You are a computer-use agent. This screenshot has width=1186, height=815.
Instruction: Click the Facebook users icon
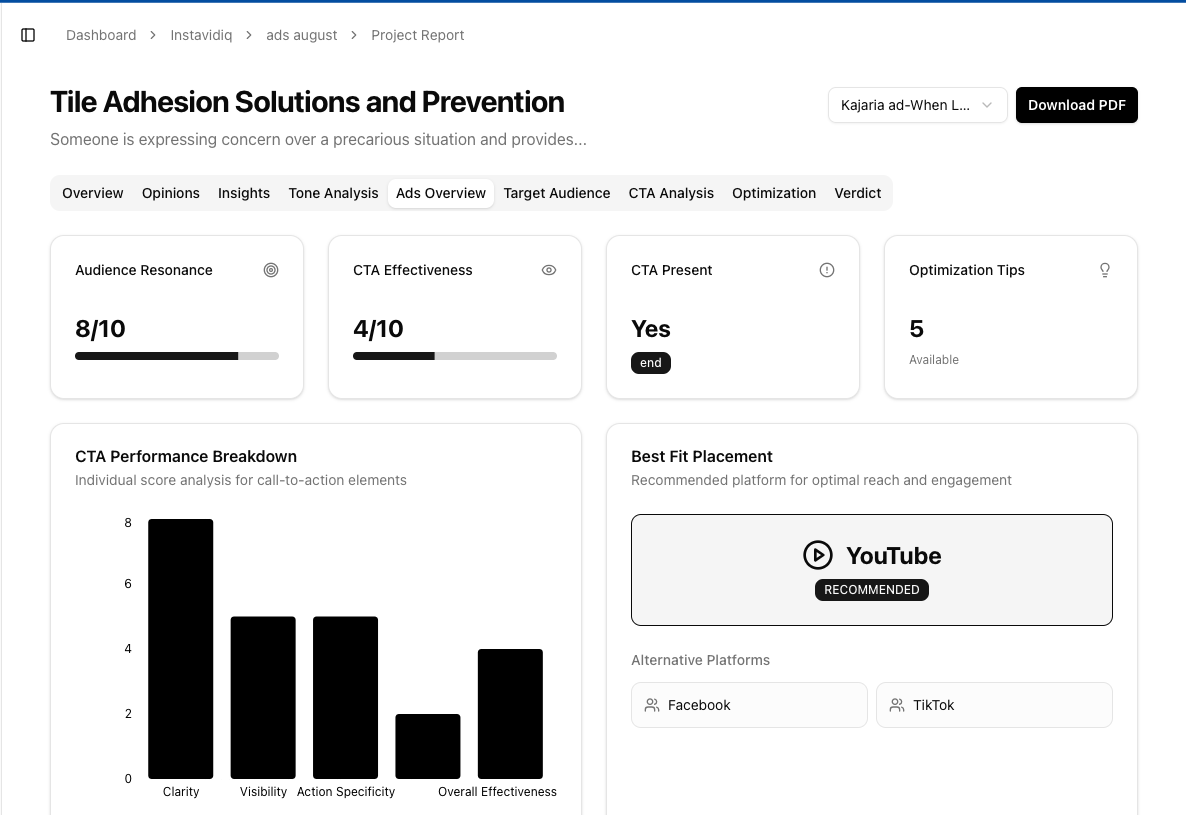tap(652, 705)
